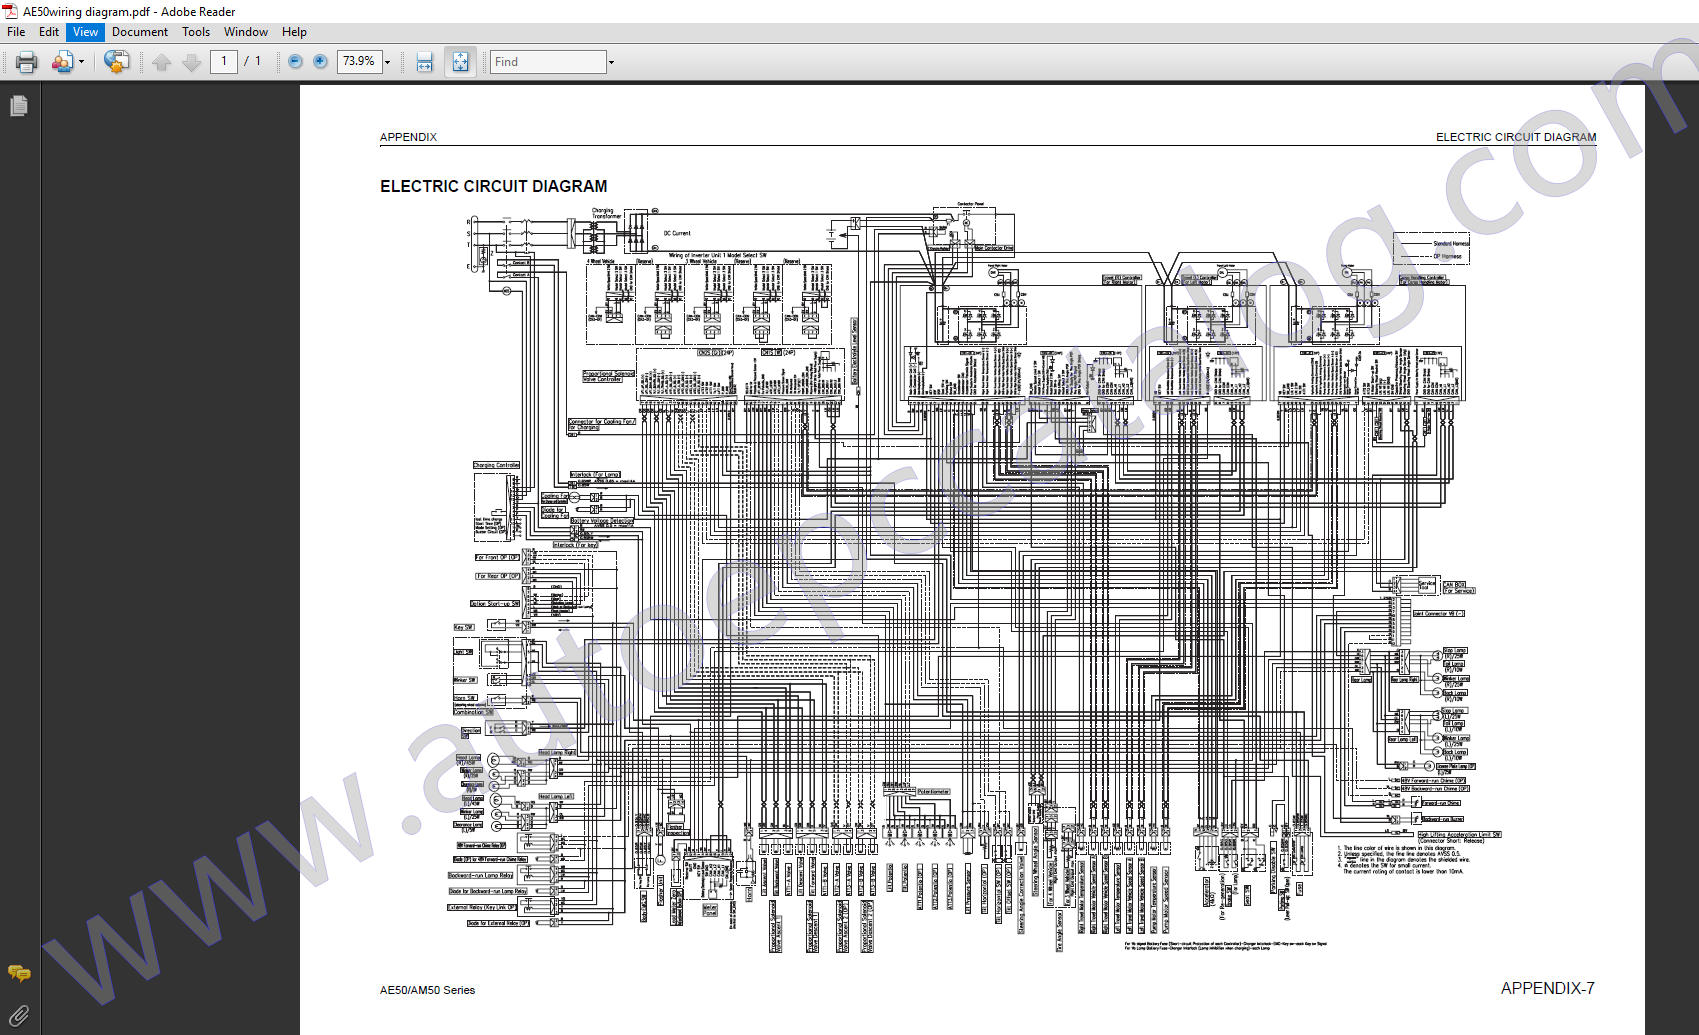Select the Print icon
Screen dimensions: 1699x1035
click(x=27, y=61)
